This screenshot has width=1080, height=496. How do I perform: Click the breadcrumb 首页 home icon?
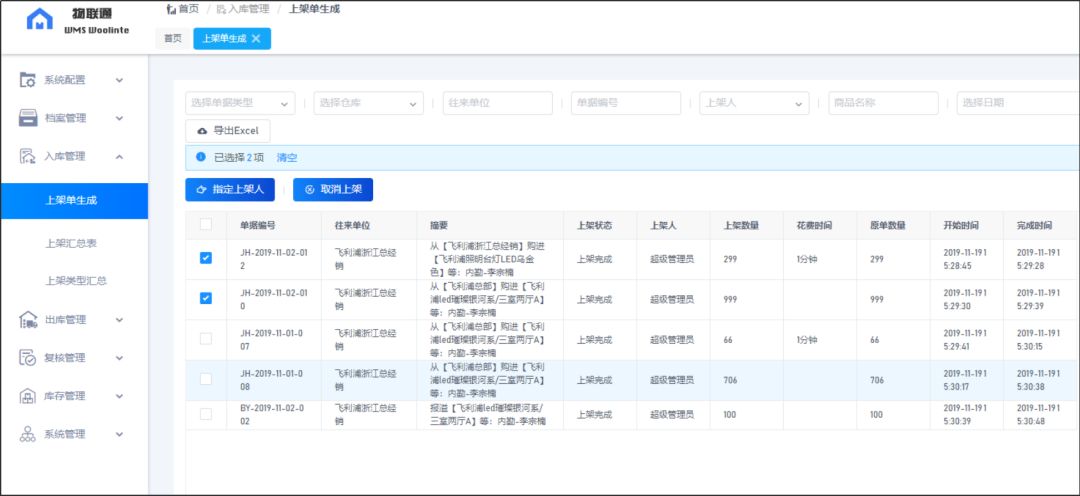171,10
